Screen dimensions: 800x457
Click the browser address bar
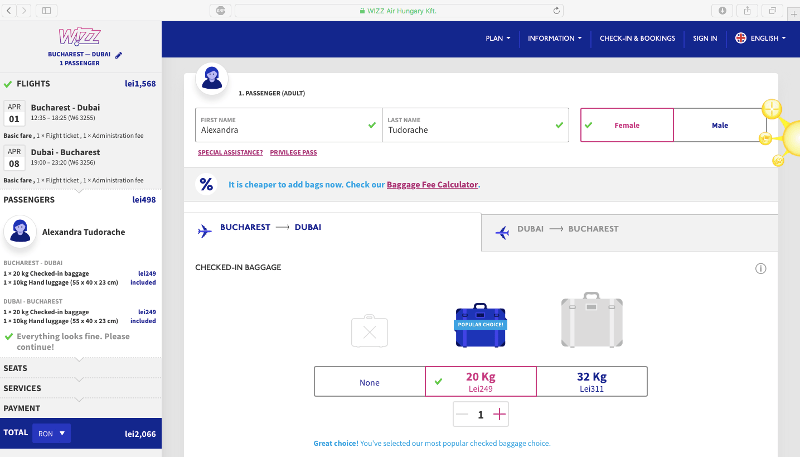pyautogui.click(x=398, y=11)
